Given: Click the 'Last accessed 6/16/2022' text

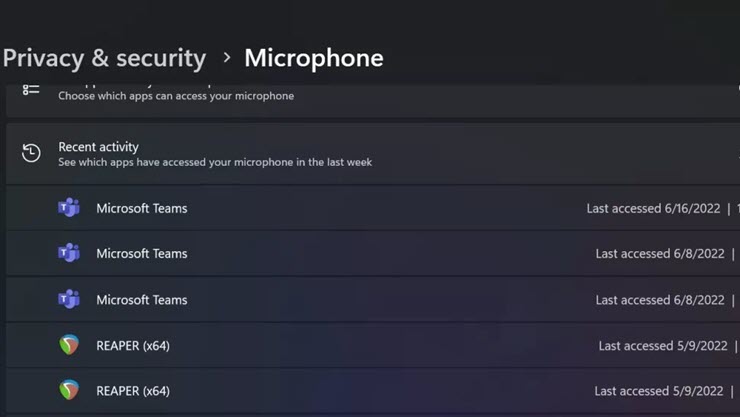Looking at the screenshot, I should tap(652, 208).
